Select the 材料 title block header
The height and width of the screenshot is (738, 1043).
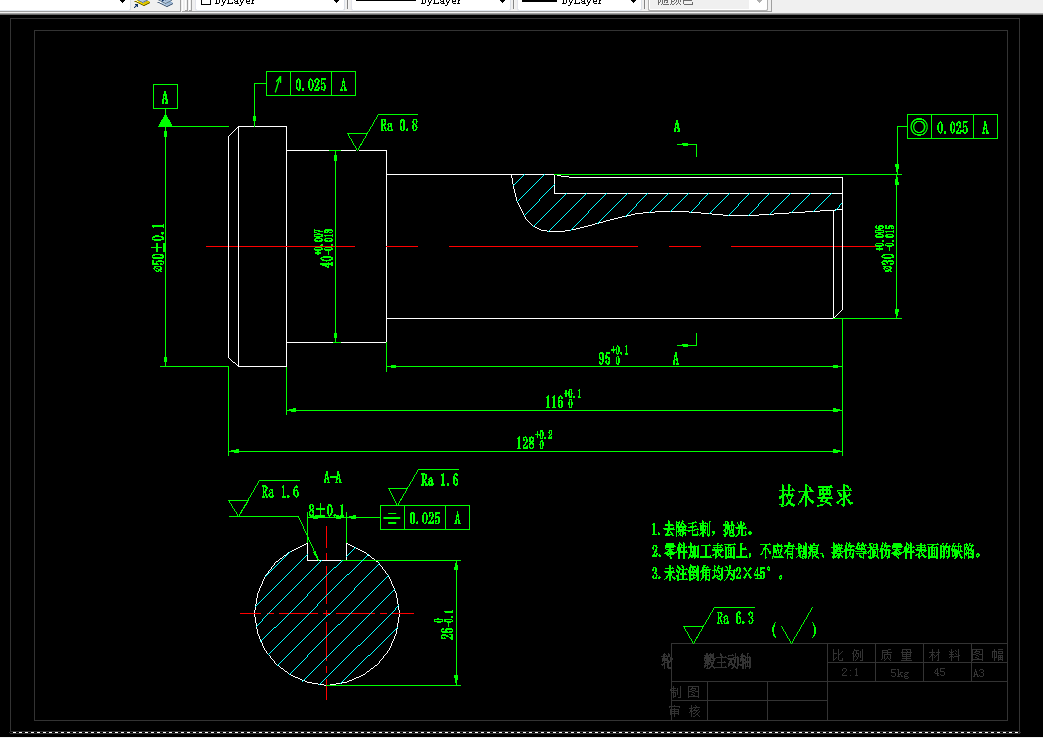[945, 655]
